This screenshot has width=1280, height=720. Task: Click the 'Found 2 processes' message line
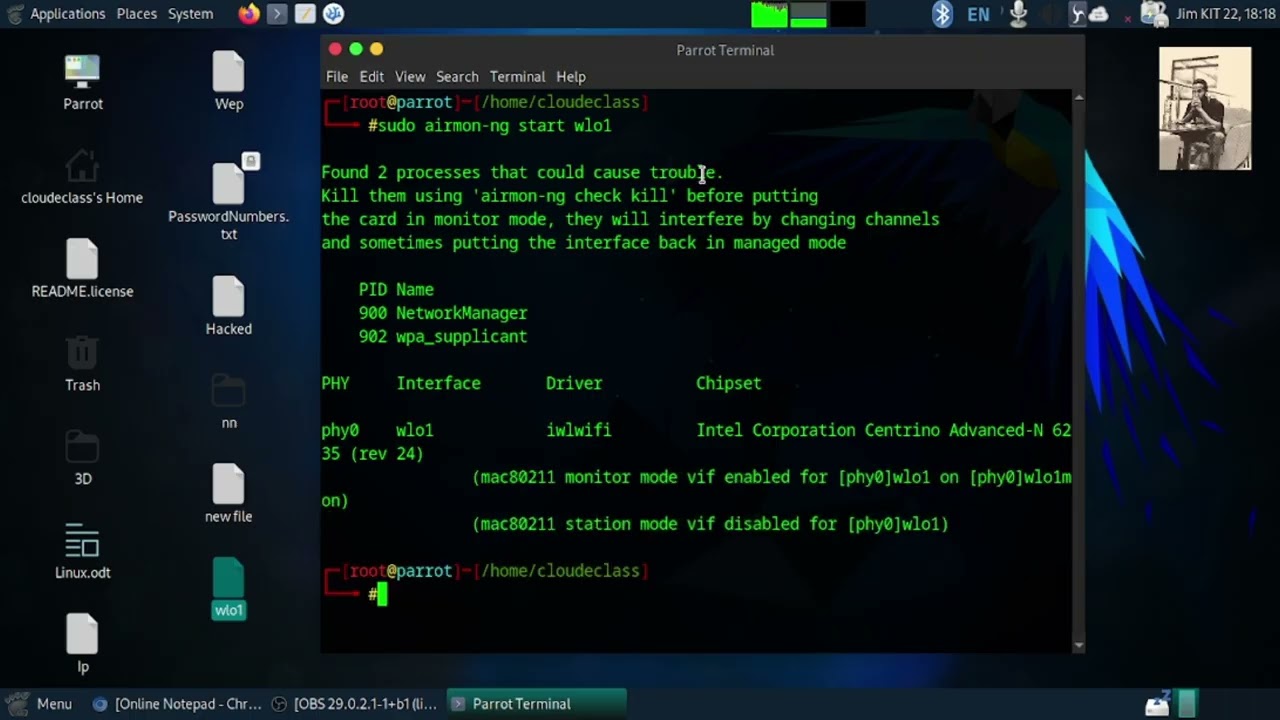[522, 173]
